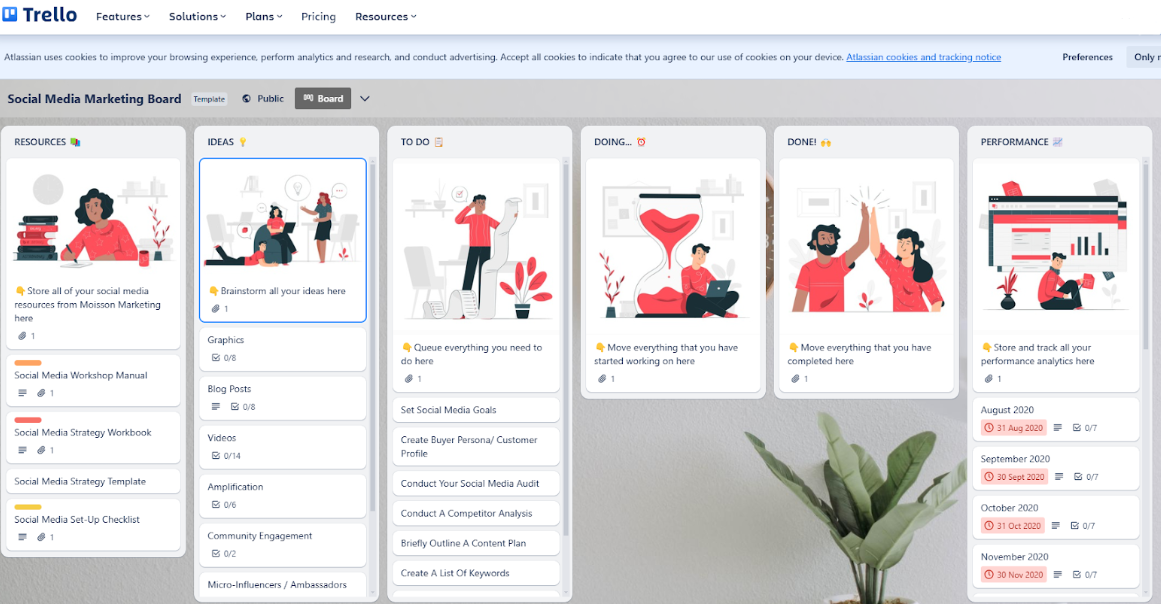
Task: Click the description icon on Social Media Workshop Manual
Action: tap(22, 392)
